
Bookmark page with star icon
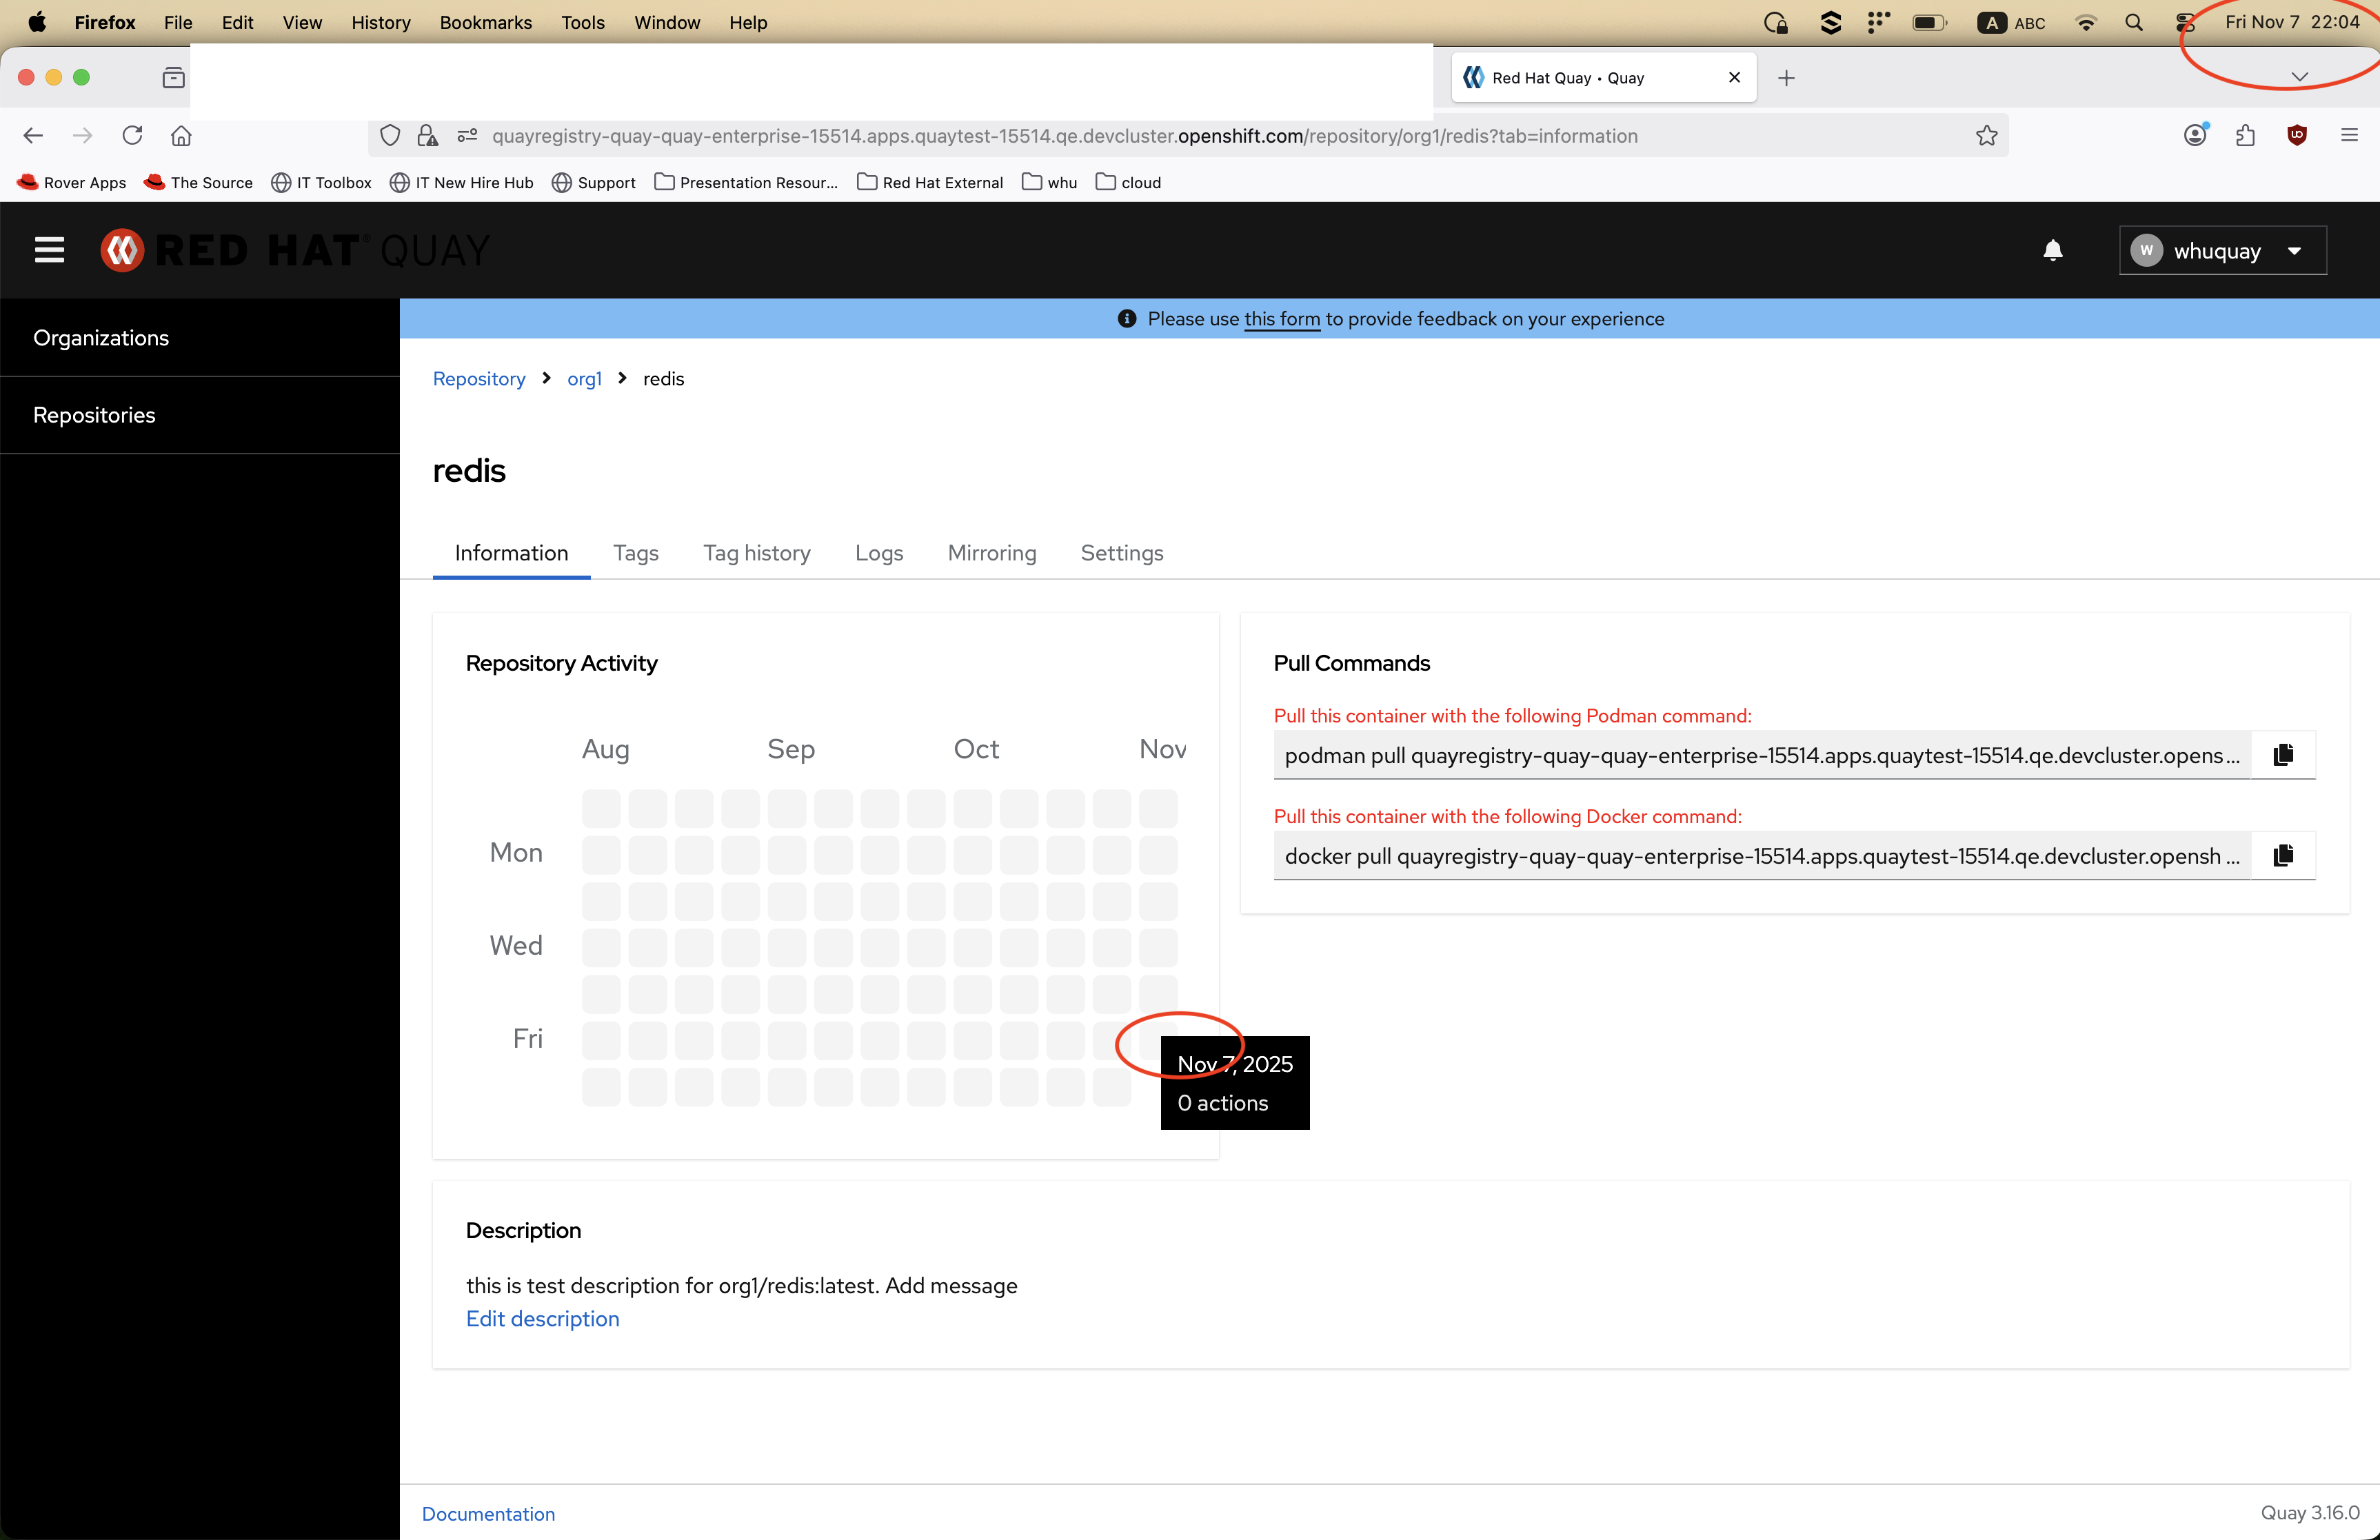click(1986, 136)
